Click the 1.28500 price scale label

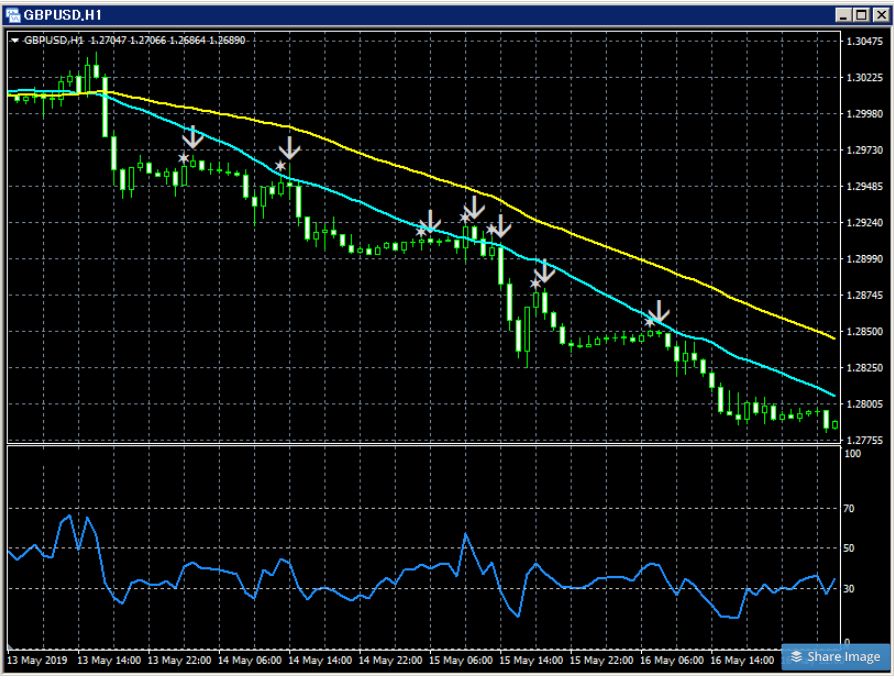[x=865, y=331]
